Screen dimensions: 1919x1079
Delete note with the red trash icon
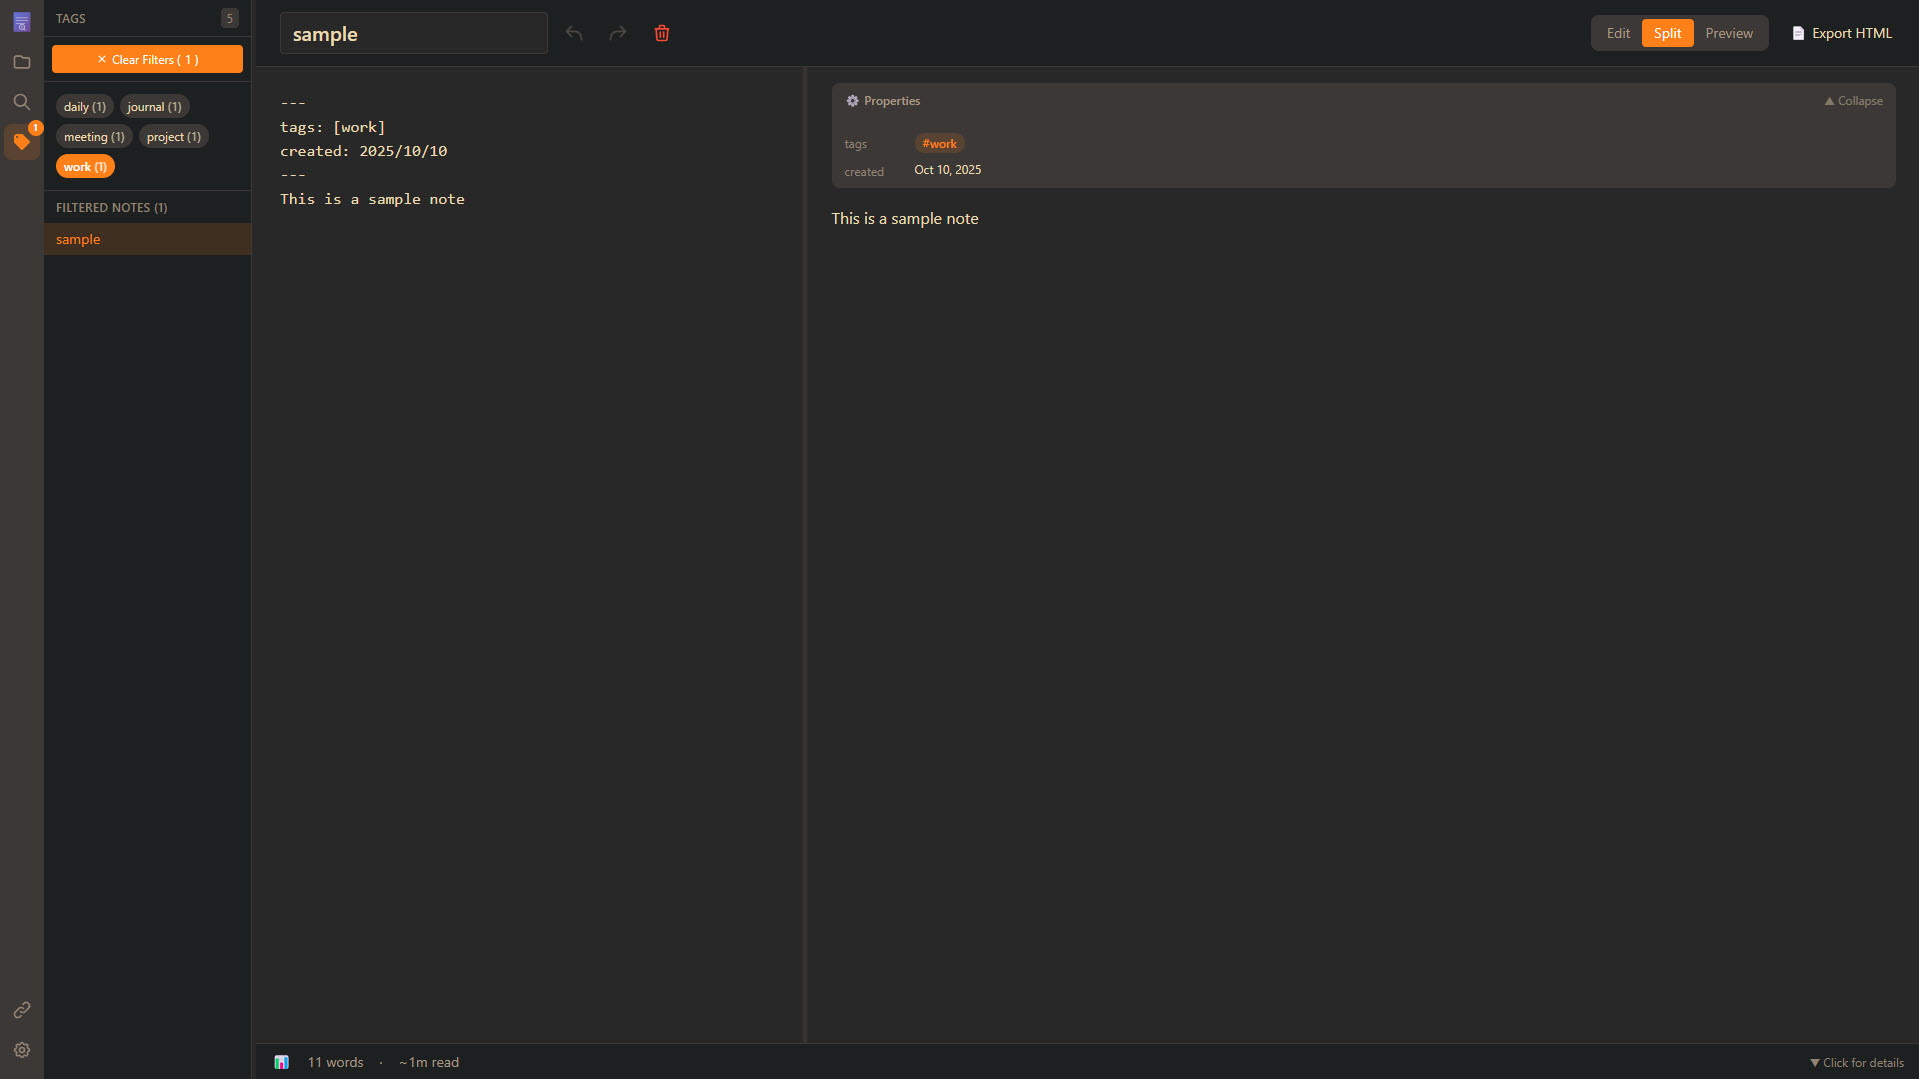point(662,33)
